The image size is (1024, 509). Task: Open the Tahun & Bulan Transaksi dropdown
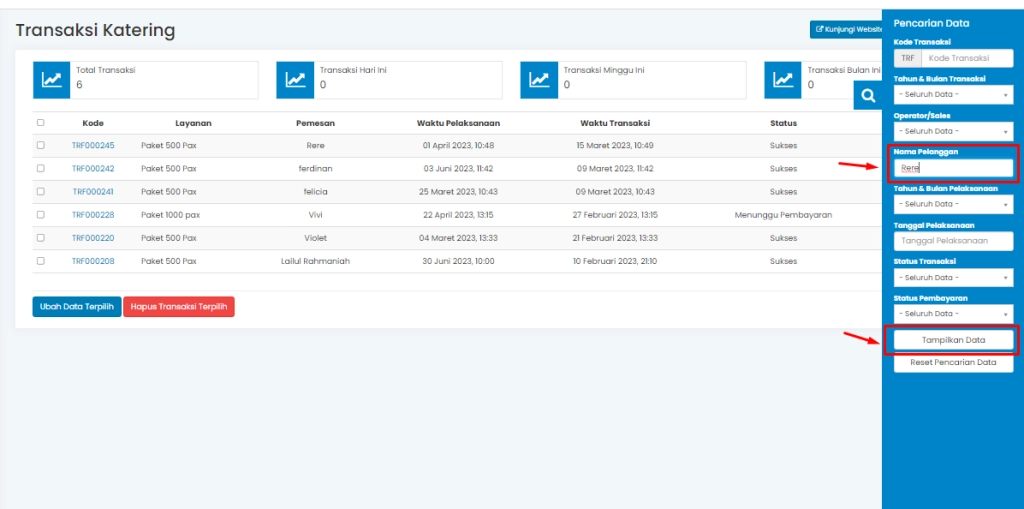pos(953,95)
